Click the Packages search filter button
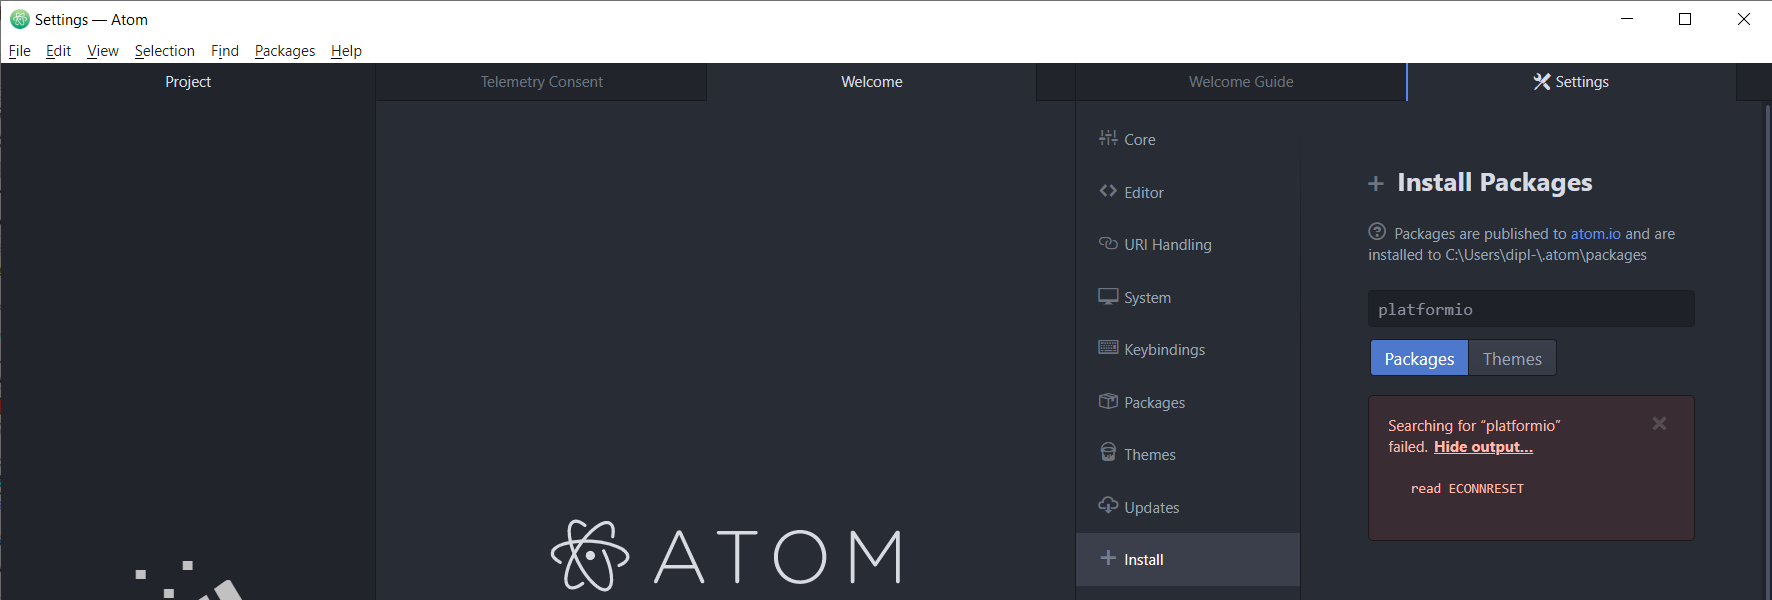This screenshot has height=600, width=1772. 1419,358
